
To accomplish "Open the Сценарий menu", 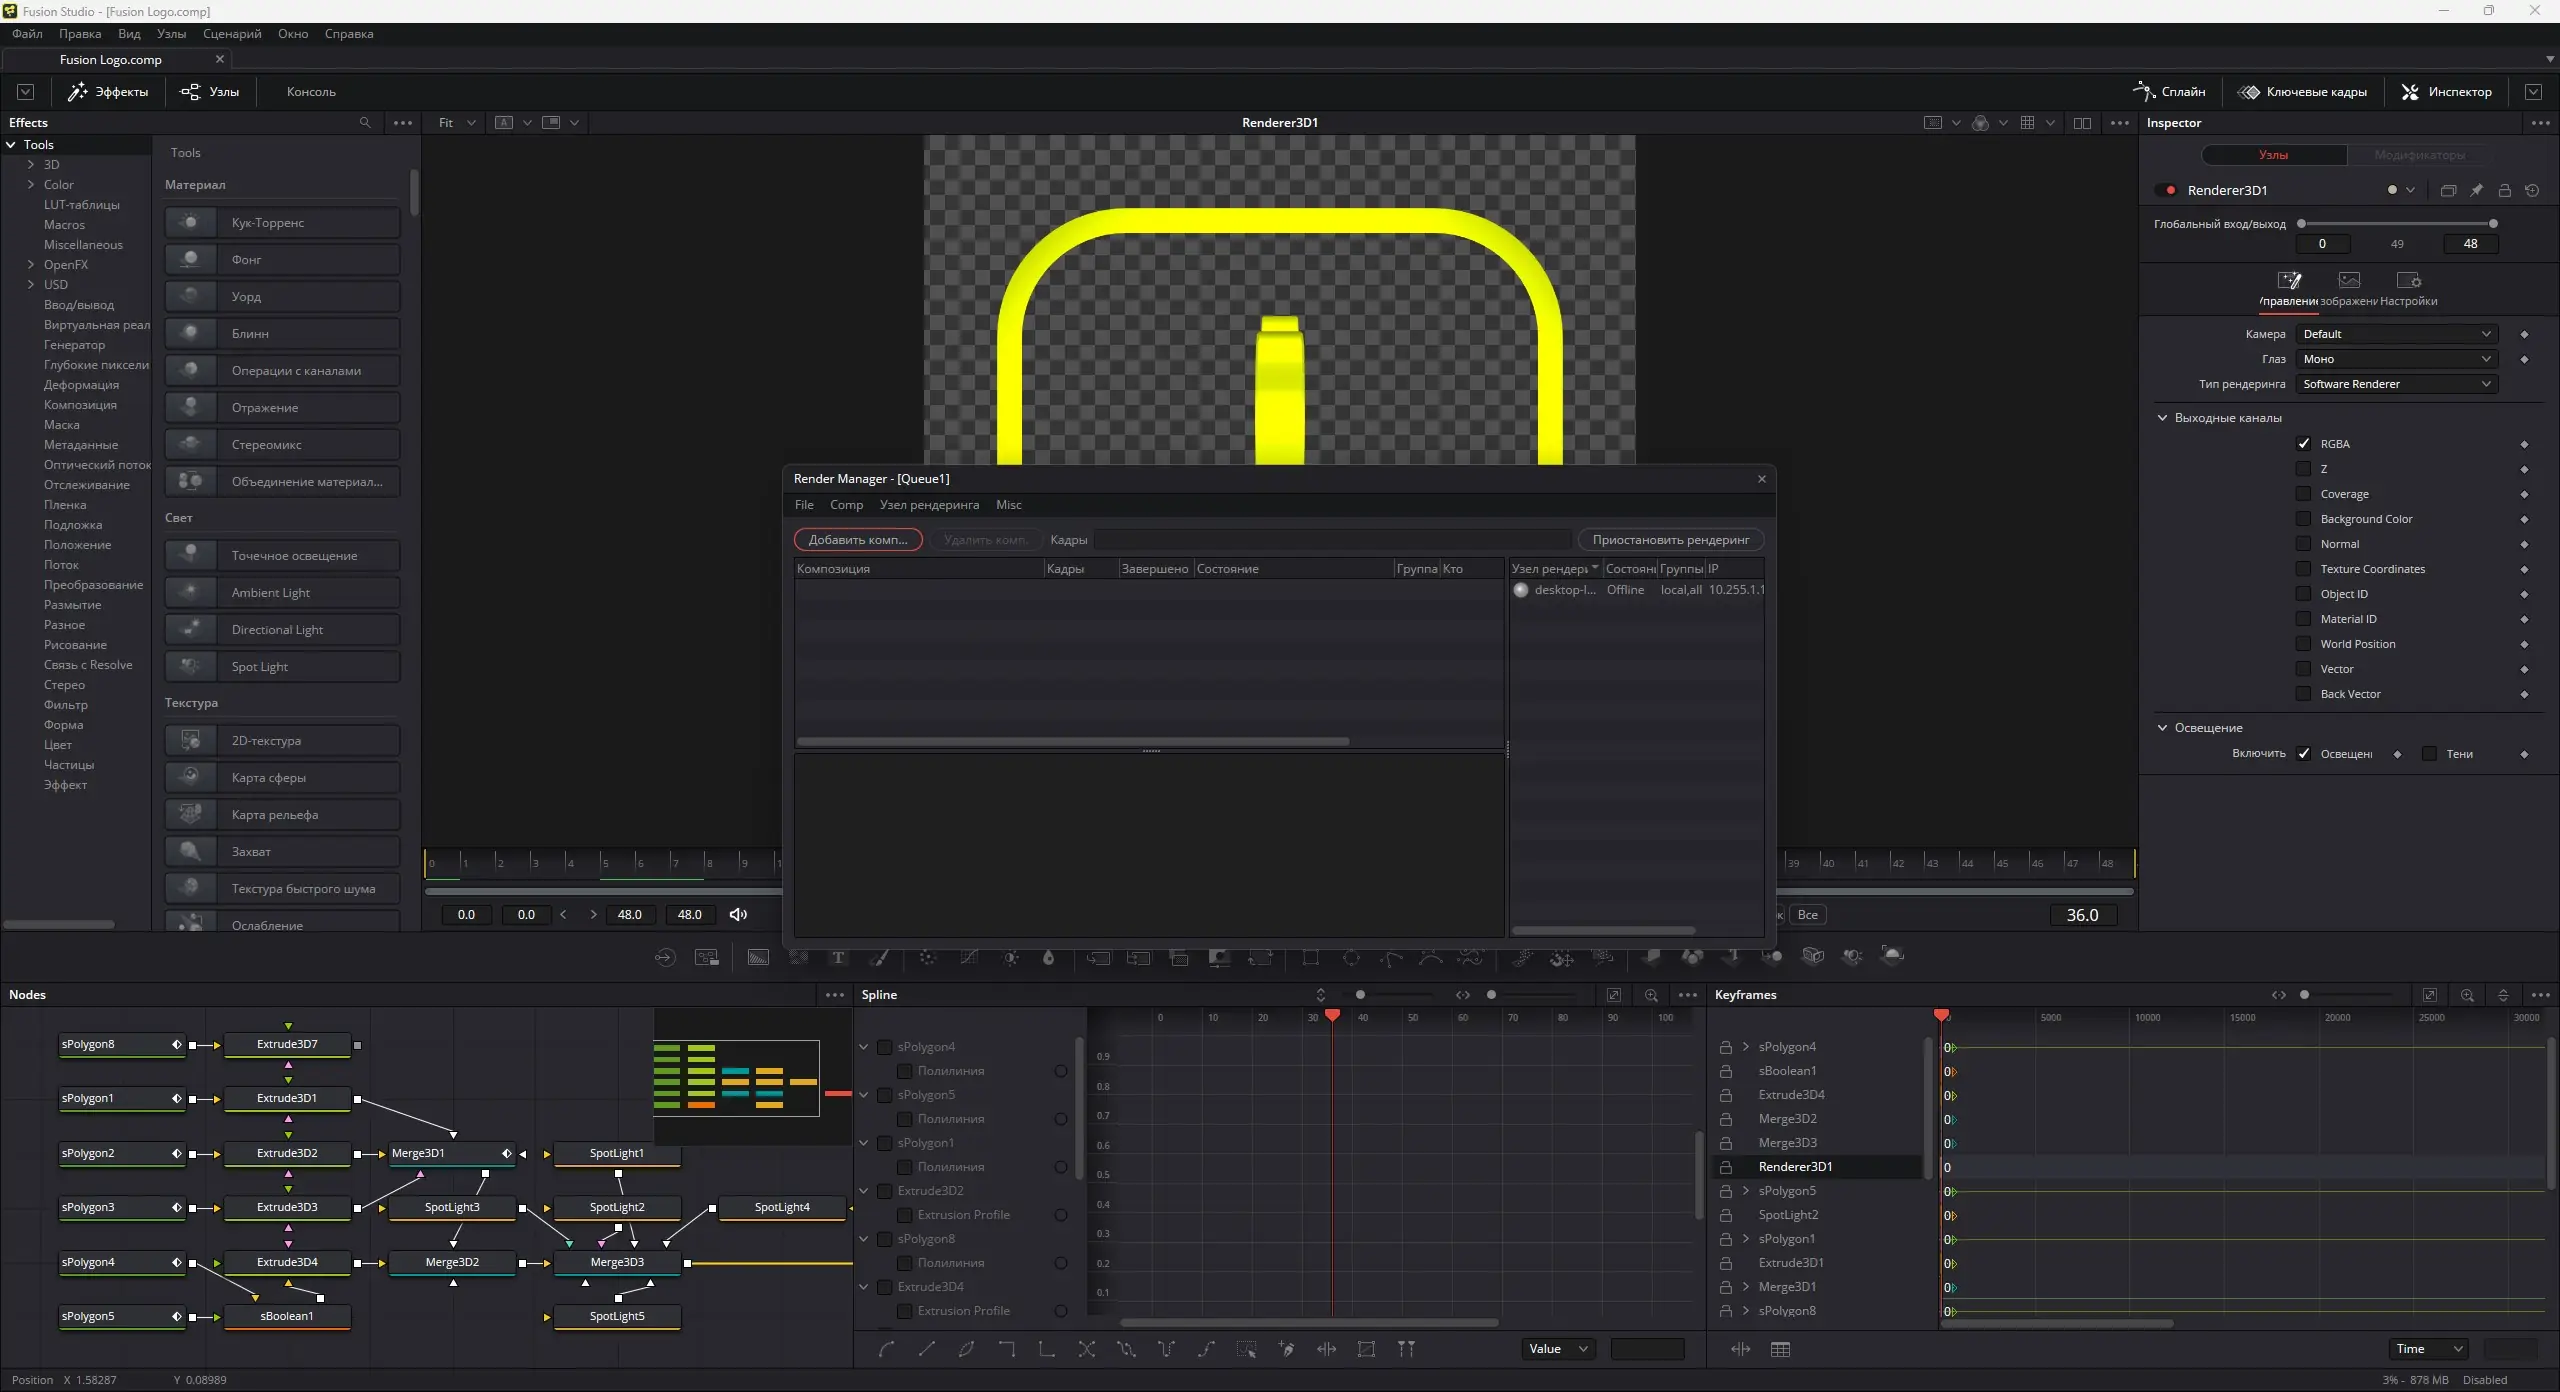I will pyautogui.click(x=232, y=33).
